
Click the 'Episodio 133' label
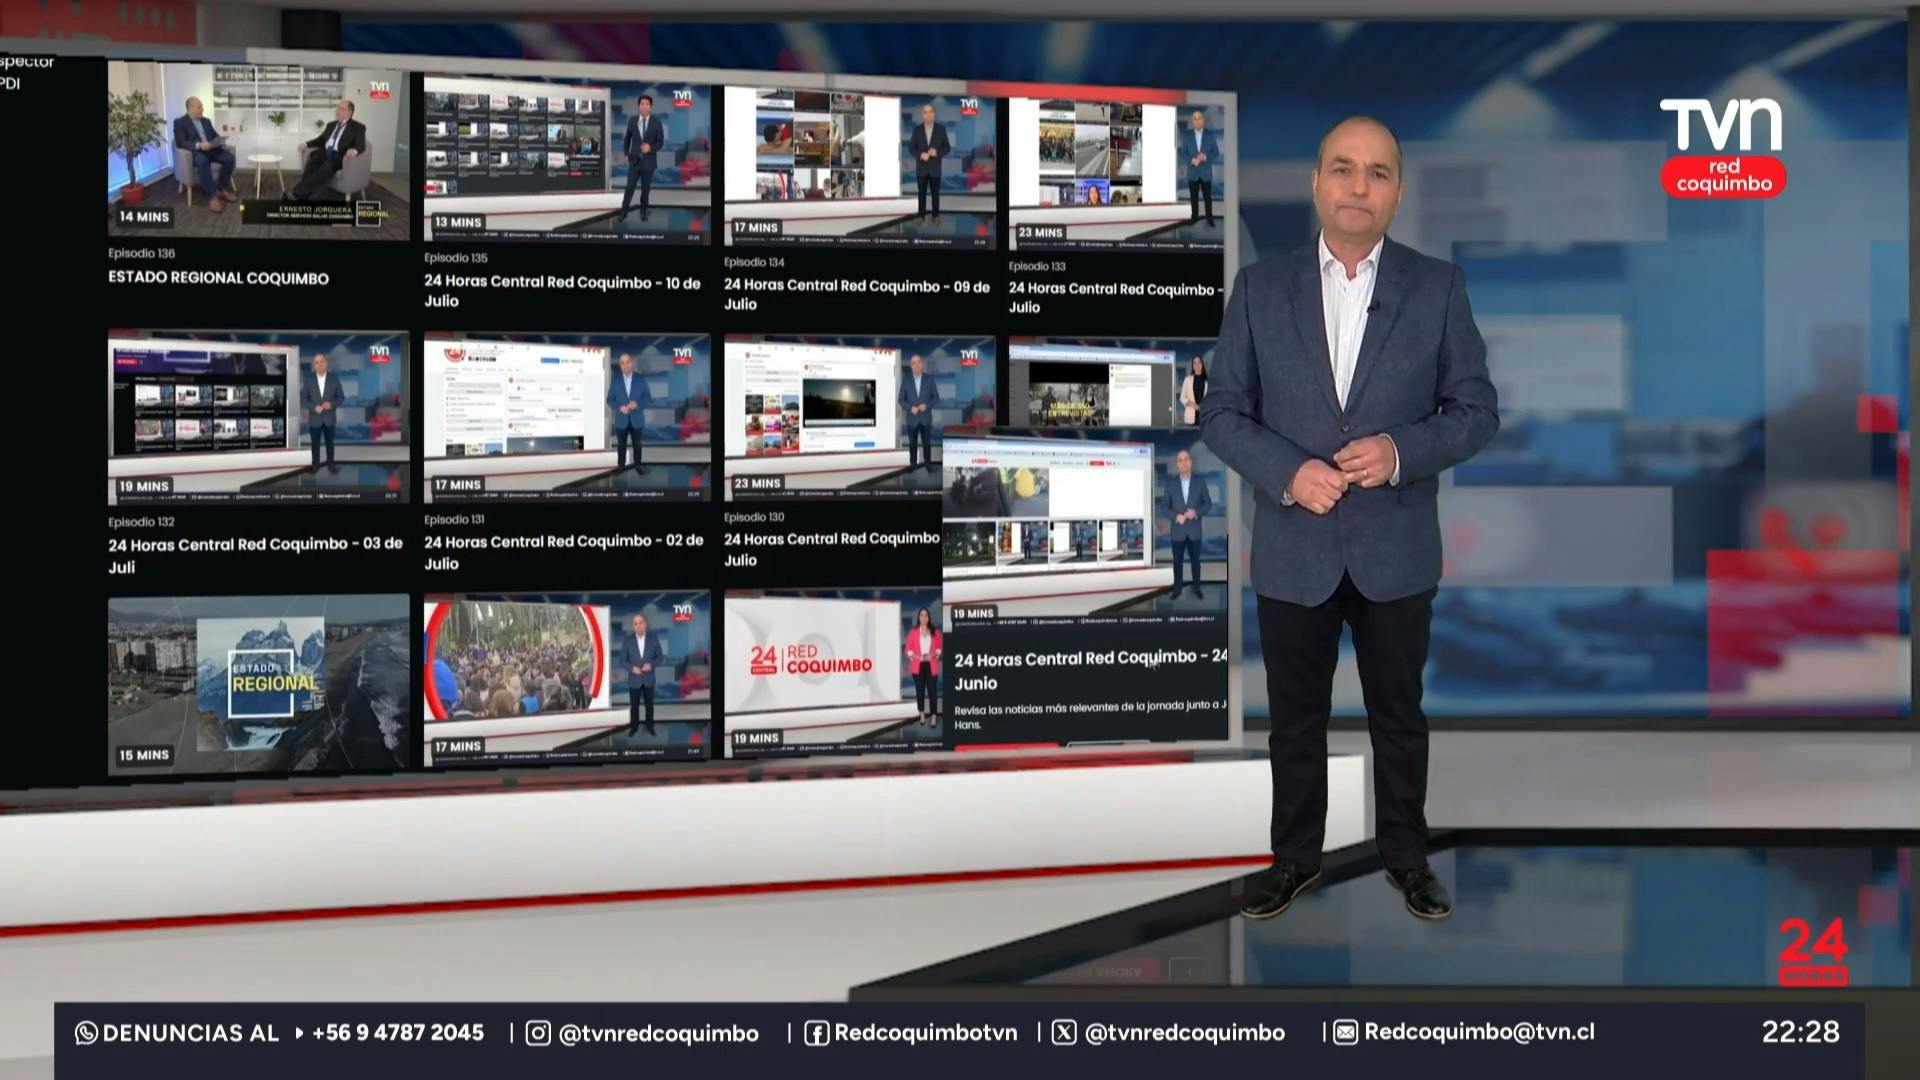tap(1037, 266)
